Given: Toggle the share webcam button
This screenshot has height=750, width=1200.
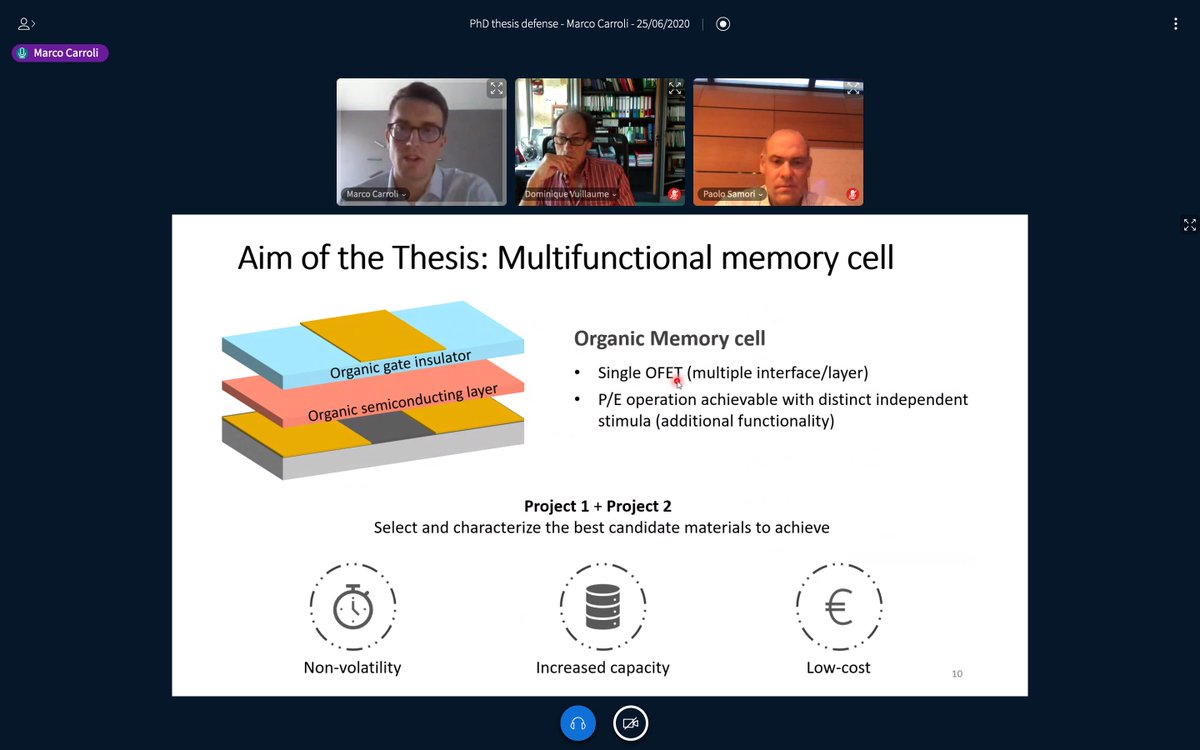Looking at the screenshot, I should pos(630,723).
